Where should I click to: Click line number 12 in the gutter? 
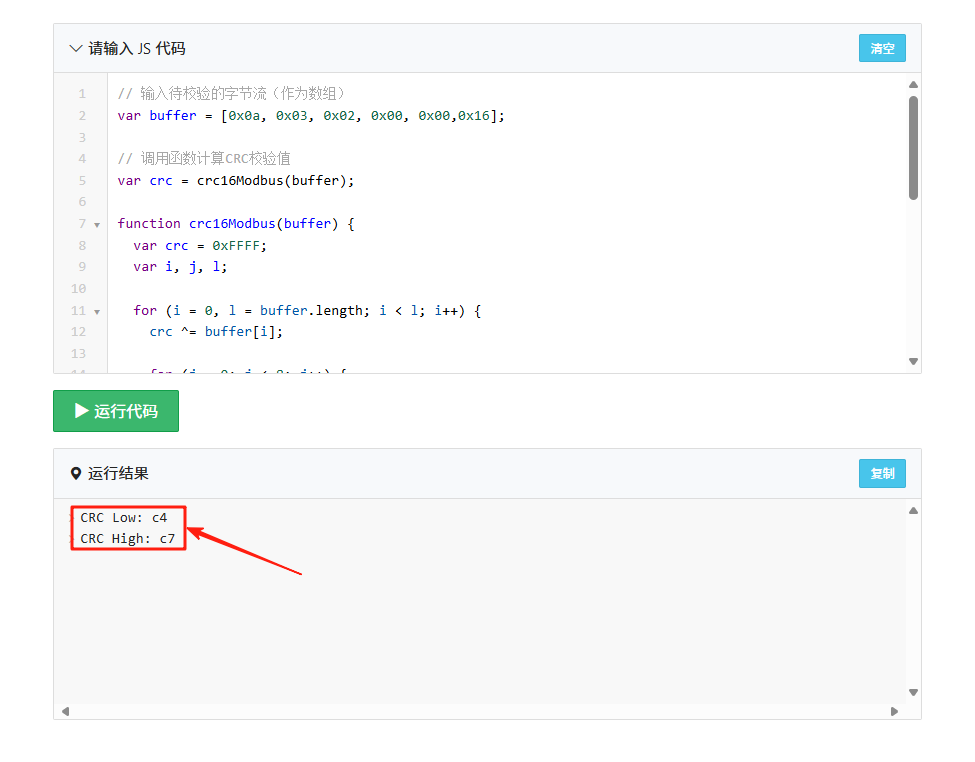coord(78,332)
